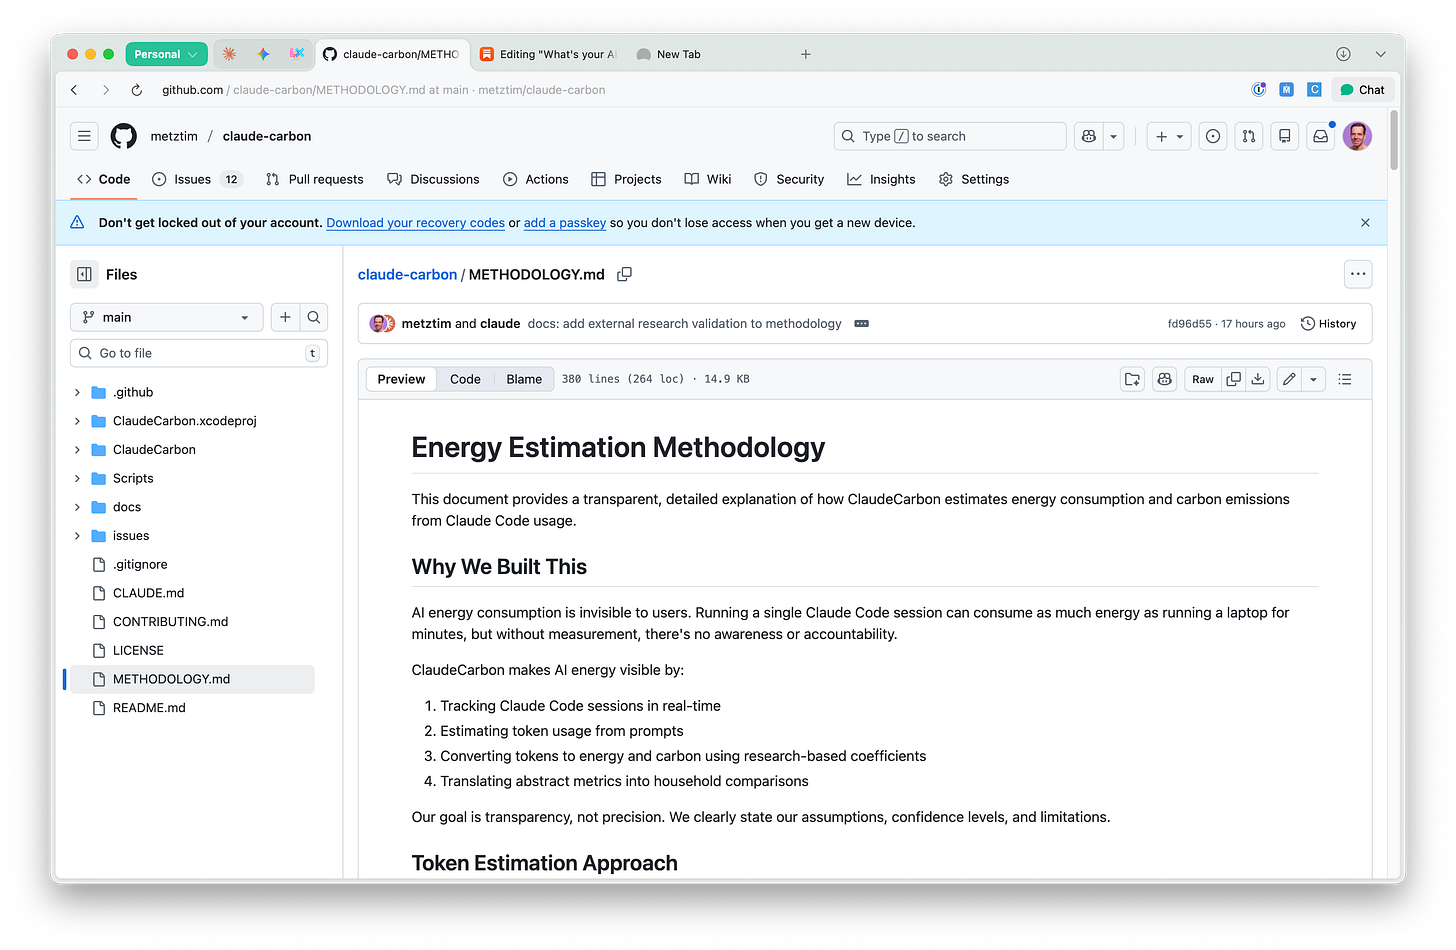This screenshot has height=950, width=1456.
Task: Expand the commit message ellipsis
Action: [x=861, y=324]
